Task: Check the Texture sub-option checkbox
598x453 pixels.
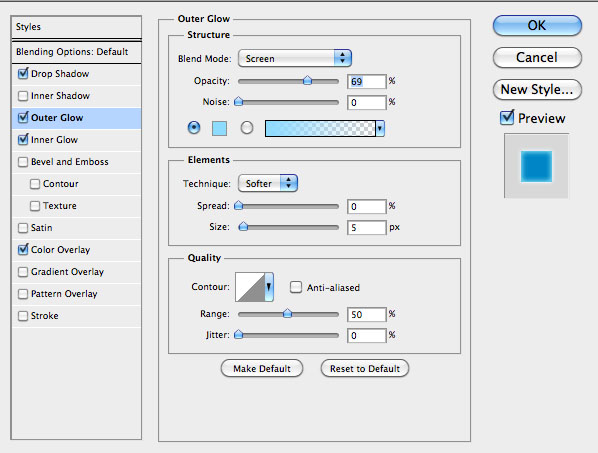Action: coord(35,206)
